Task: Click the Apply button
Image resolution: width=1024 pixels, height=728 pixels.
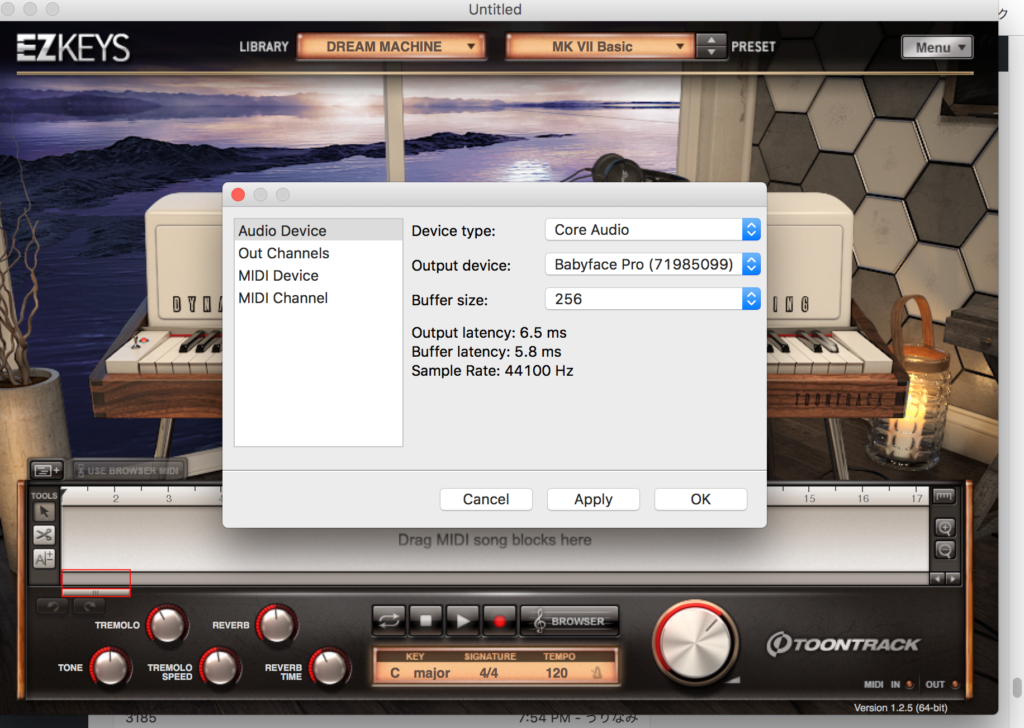Action: (593, 499)
